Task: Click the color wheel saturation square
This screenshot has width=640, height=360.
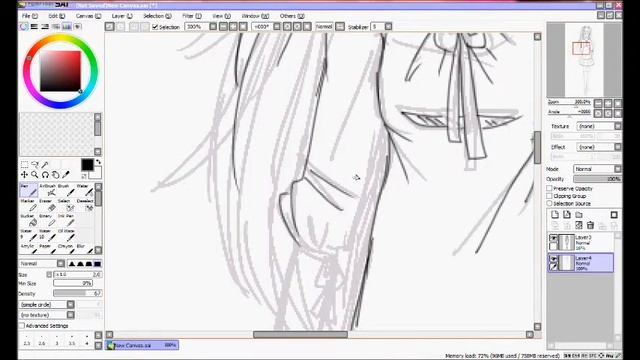Action: point(60,71)
